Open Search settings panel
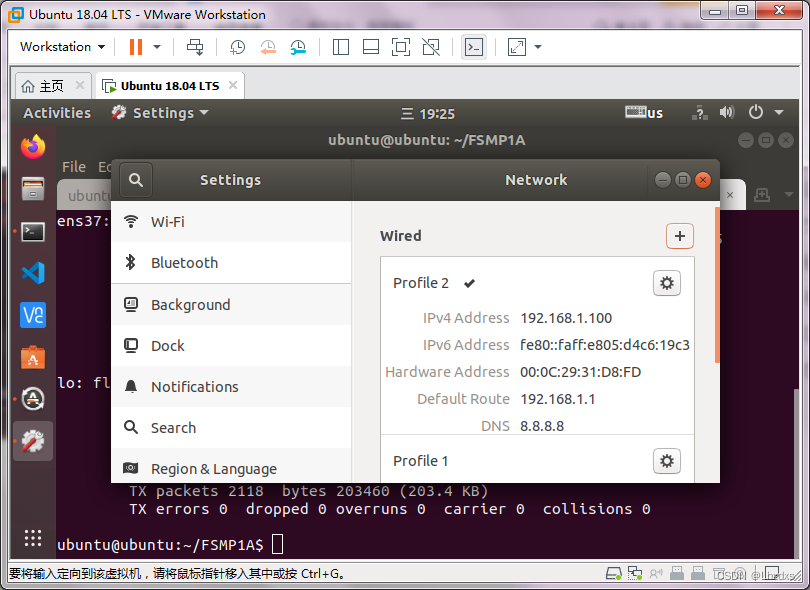This screenshot has width=810, height=590. [x=231, y=428]
